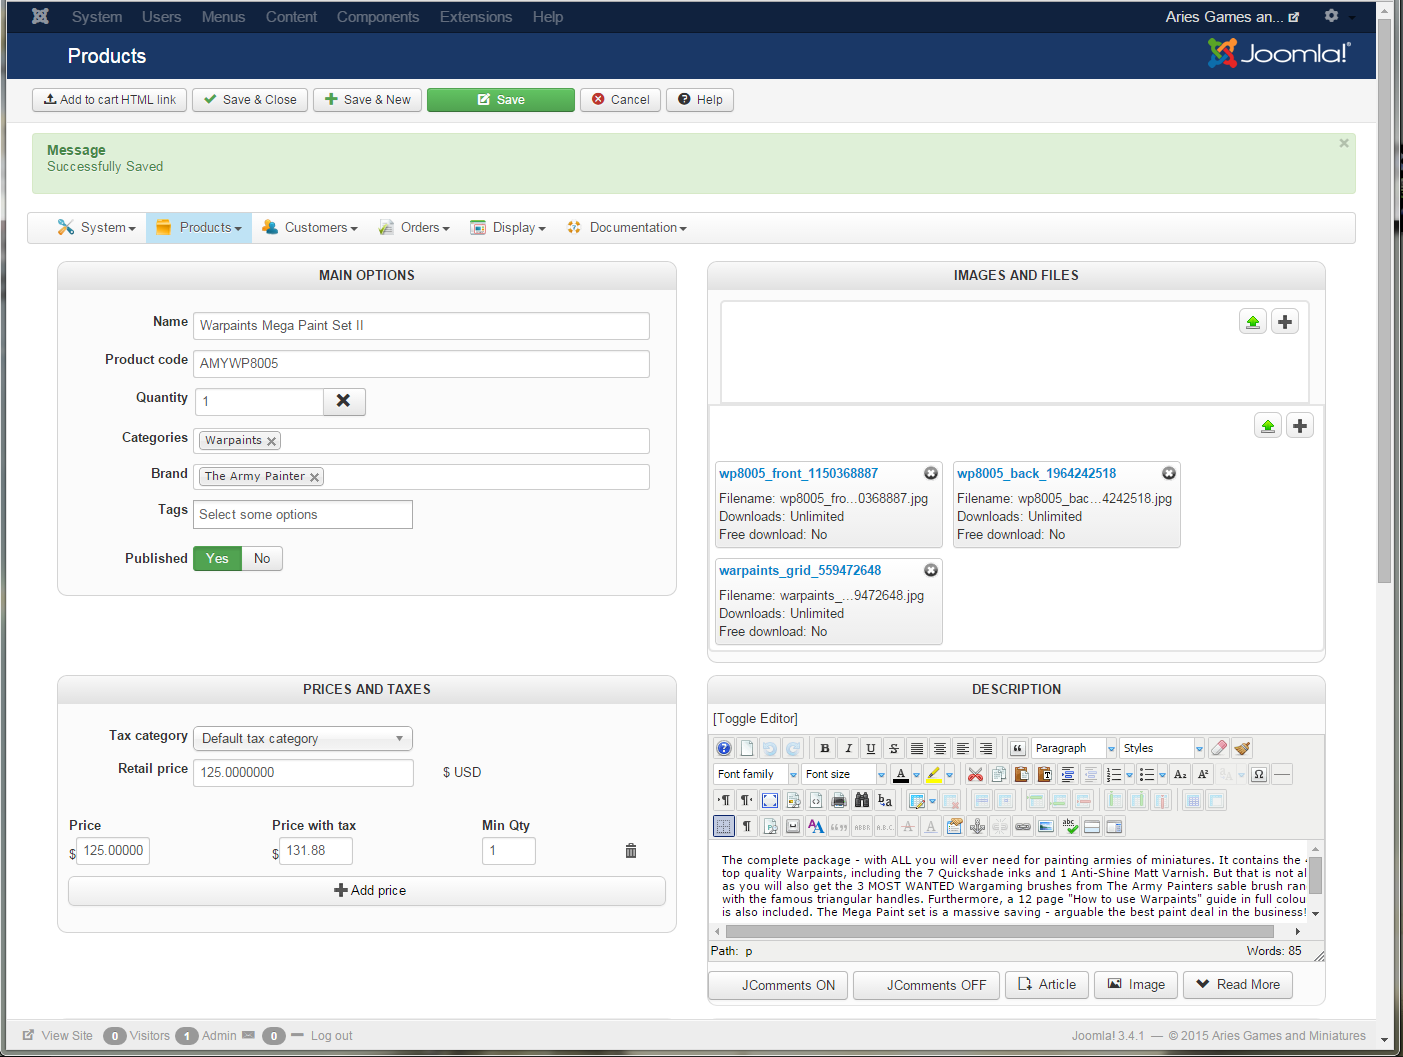Delete the price row with trash icon
This screenshot has height=1057, width=1403.
(x=631, y=851)
